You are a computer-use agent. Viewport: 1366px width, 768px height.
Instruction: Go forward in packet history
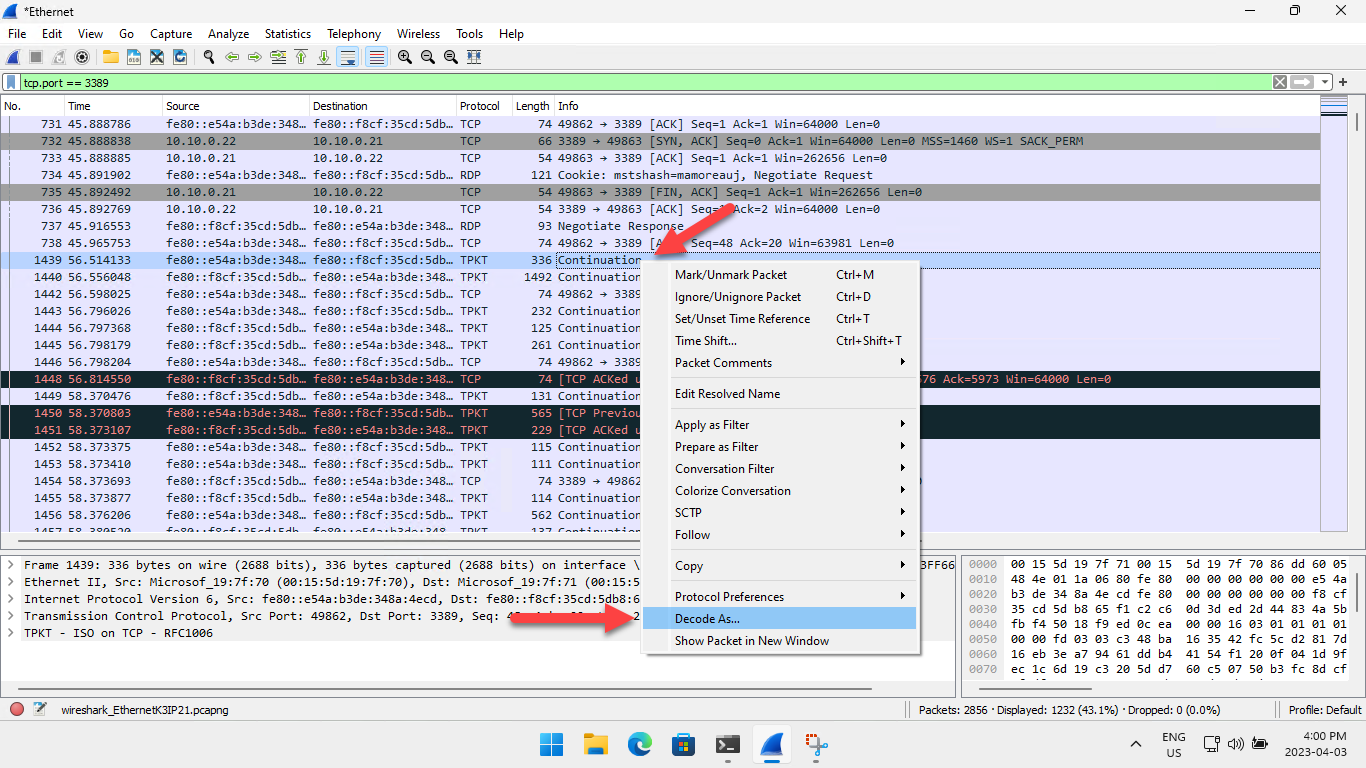(255, 57)
